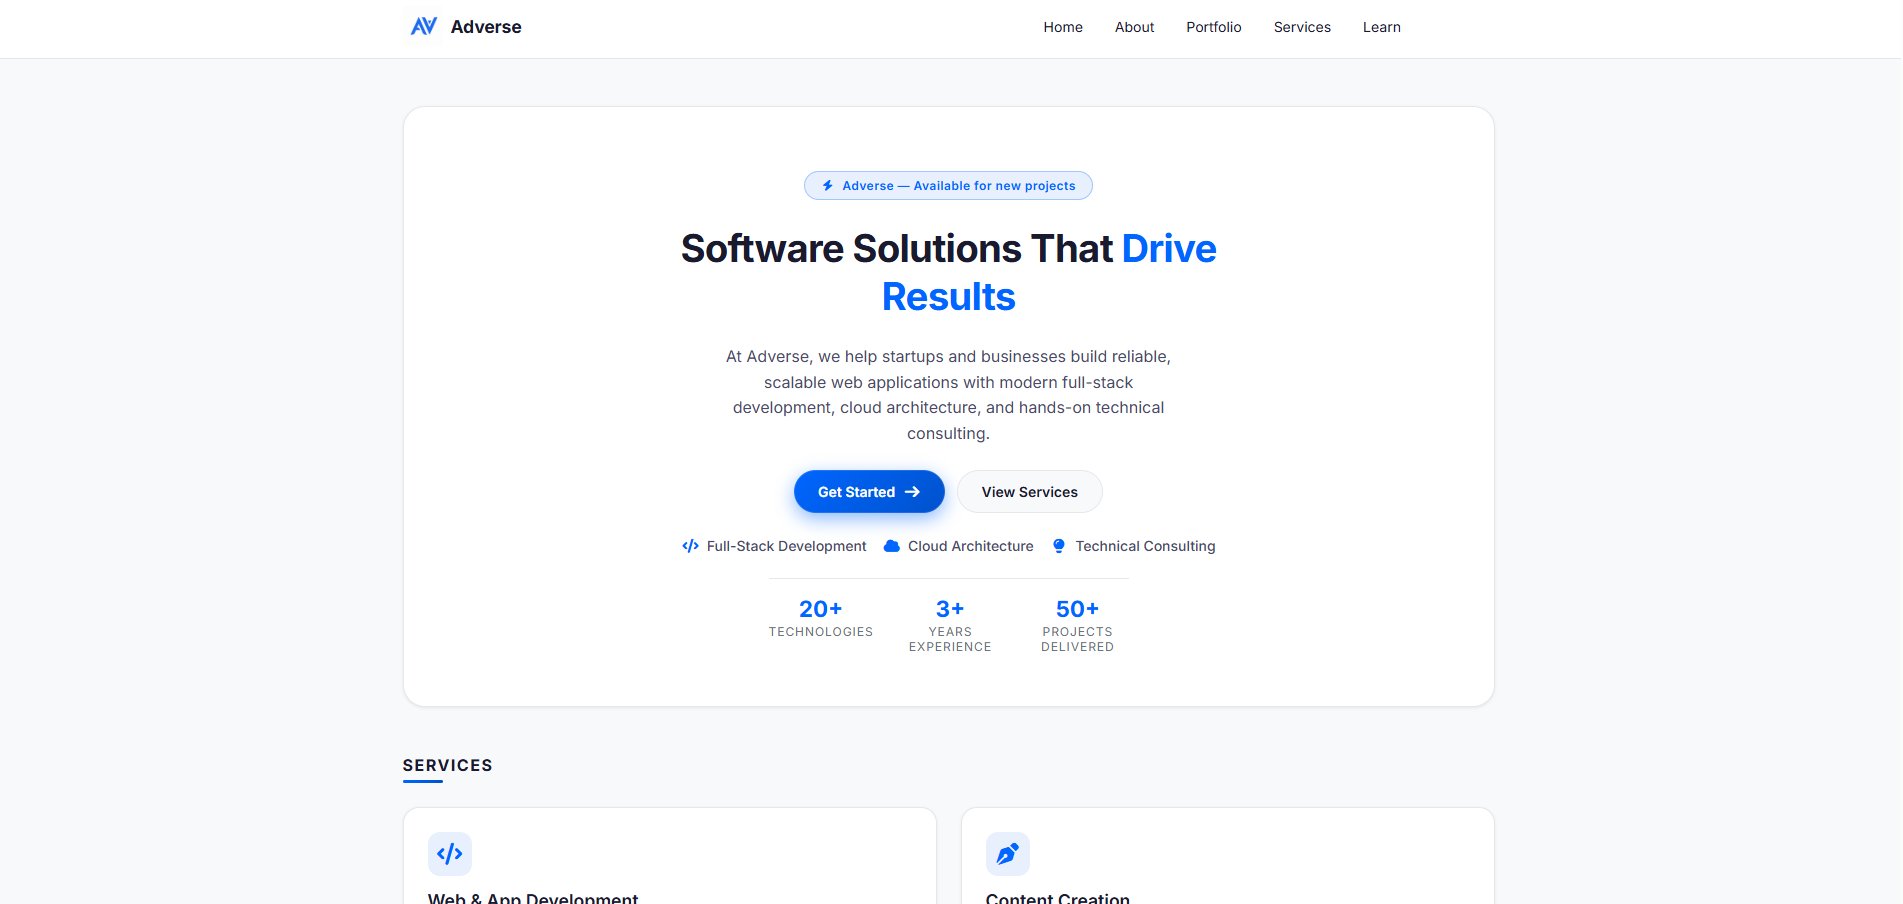Click the lightbulb icon beside Technical Consulting
Viewport: 1903px width, 904px height.
1059,546
